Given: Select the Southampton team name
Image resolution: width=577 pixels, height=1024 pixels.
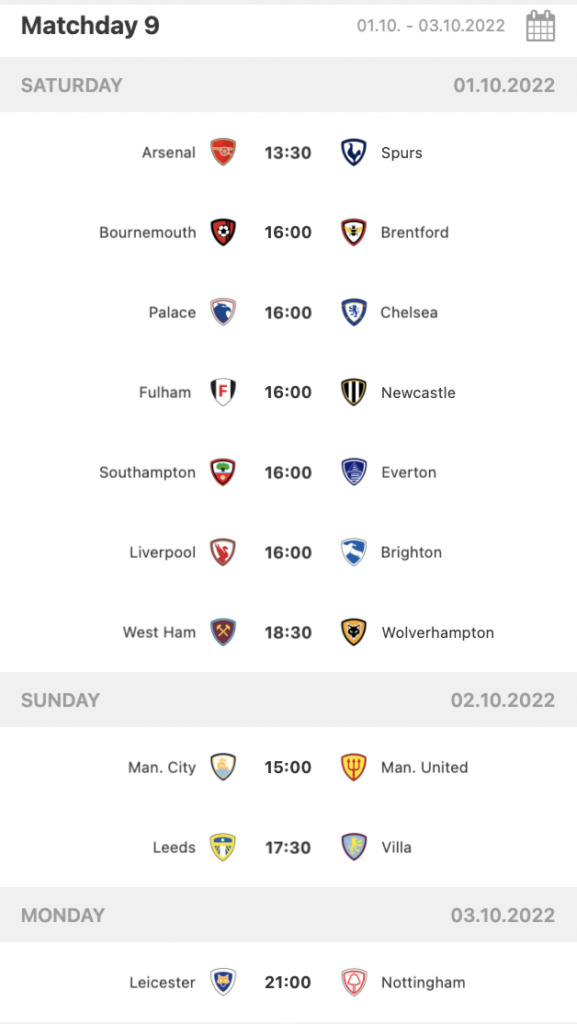Looking at the screenshot, I should [x=148, y=472].
